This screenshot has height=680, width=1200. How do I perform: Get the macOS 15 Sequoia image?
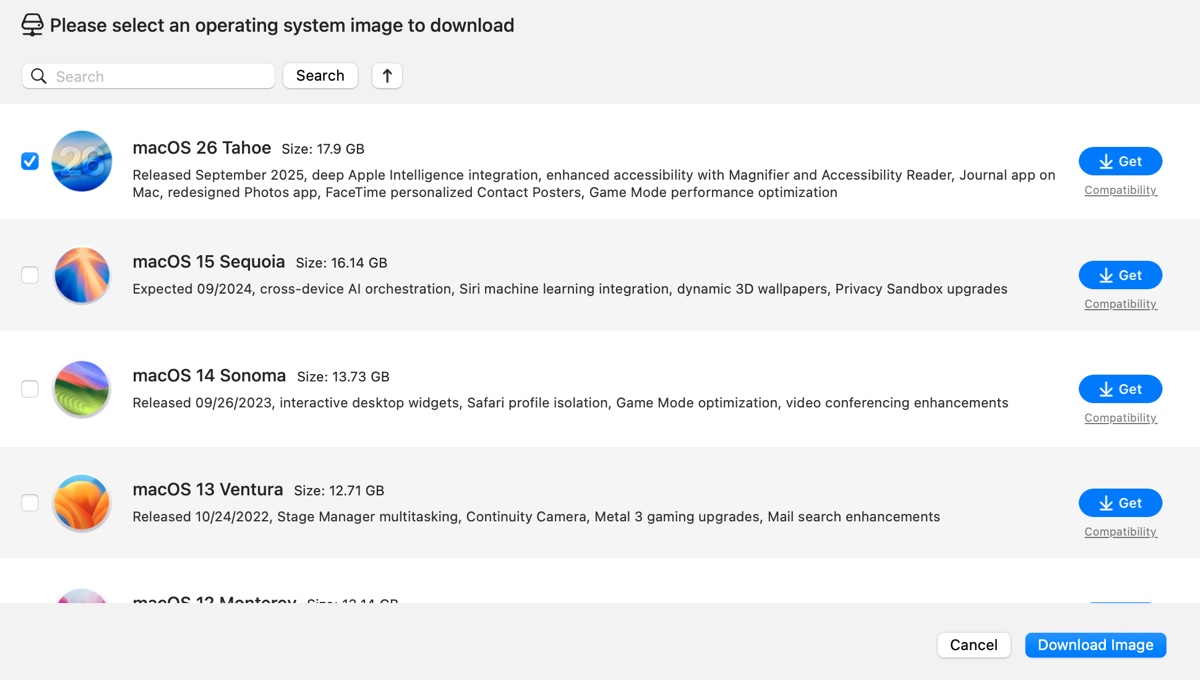click(1120, 275)
